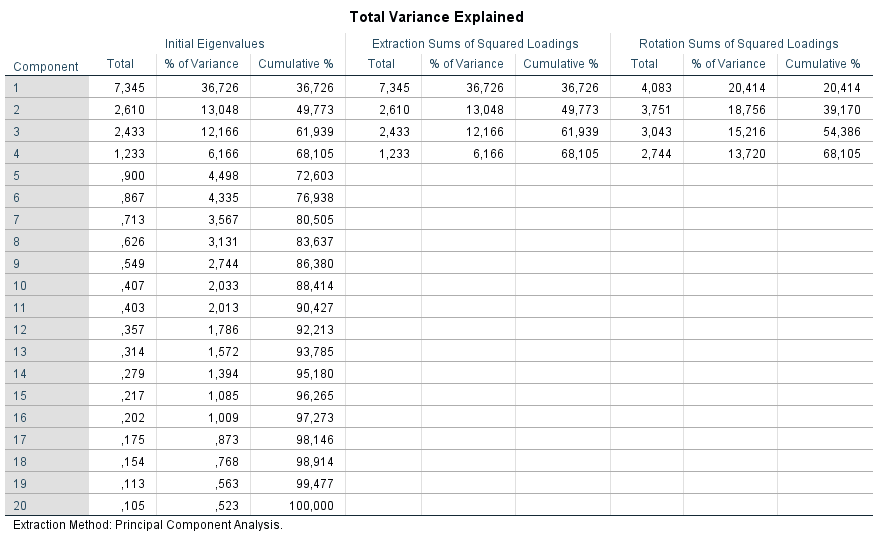This screenshot has width=880, height=540.
Task: Select the eigenvalue total cell showing ,105
Action: [x=120, y=505]
